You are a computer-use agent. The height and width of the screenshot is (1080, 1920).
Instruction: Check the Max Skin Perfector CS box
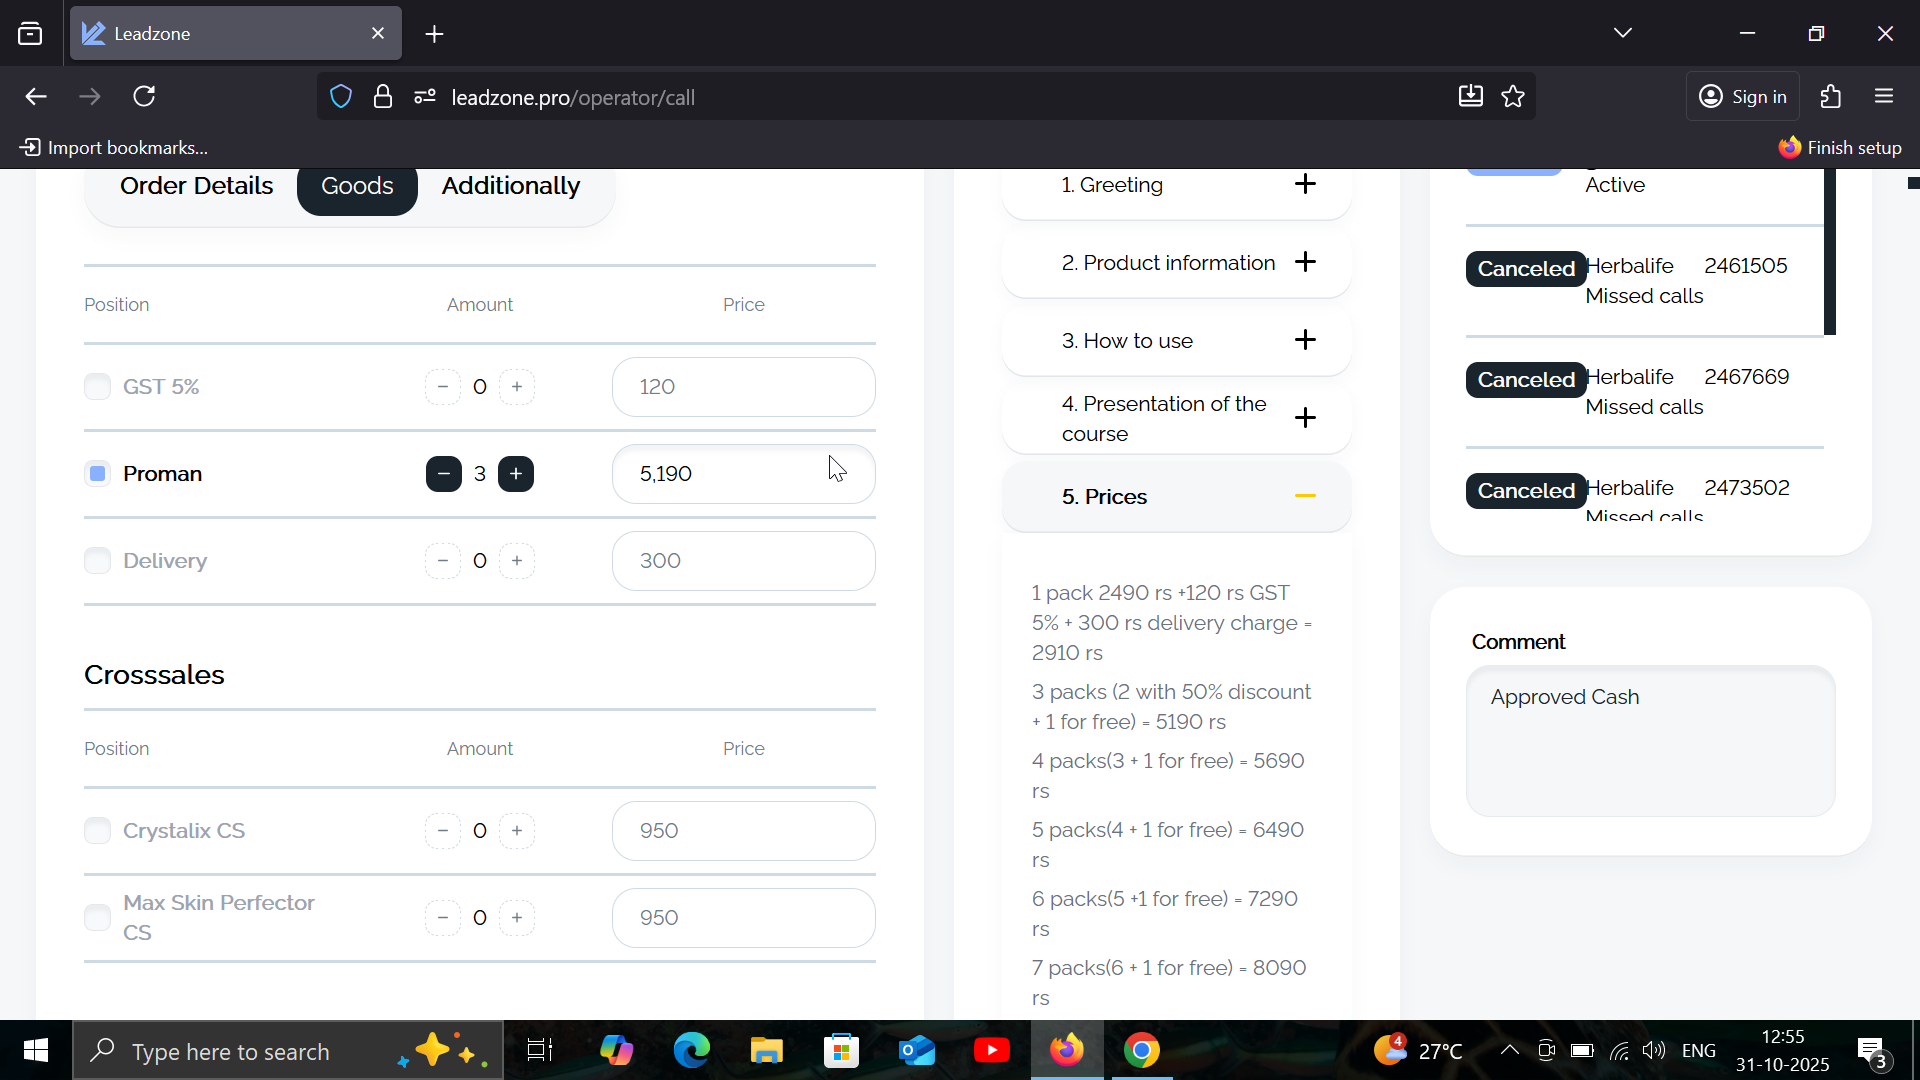pos(97,918)
